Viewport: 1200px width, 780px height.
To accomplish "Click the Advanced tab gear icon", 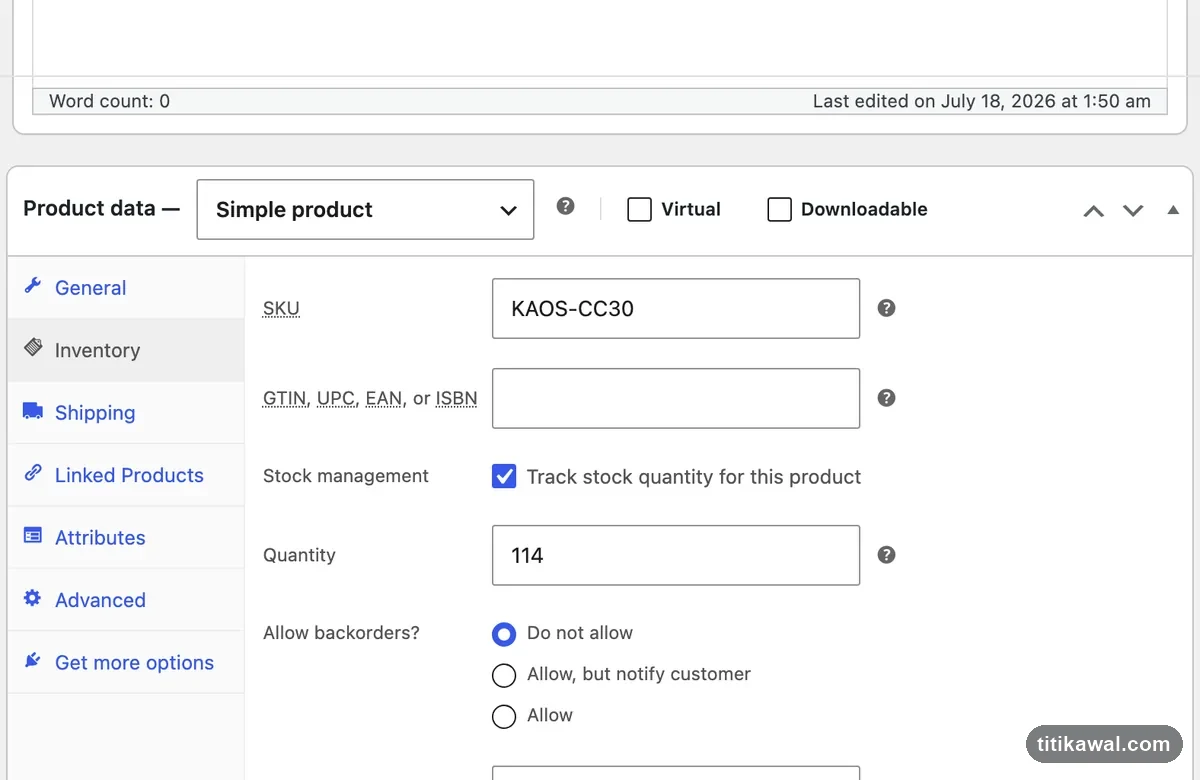I will point(33,598).
